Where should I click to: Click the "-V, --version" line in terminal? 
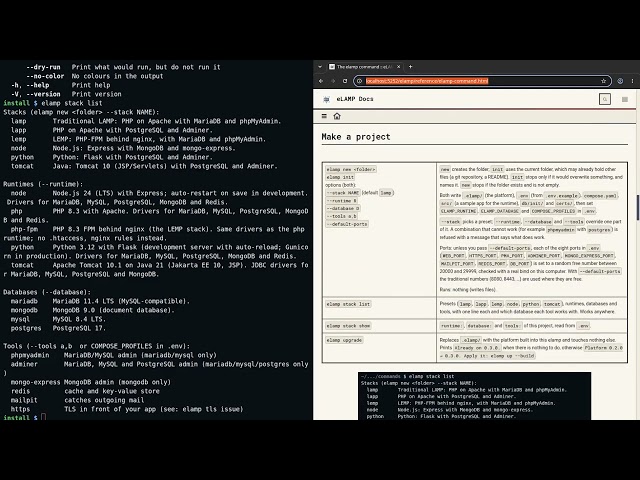[x=66, y=94]
